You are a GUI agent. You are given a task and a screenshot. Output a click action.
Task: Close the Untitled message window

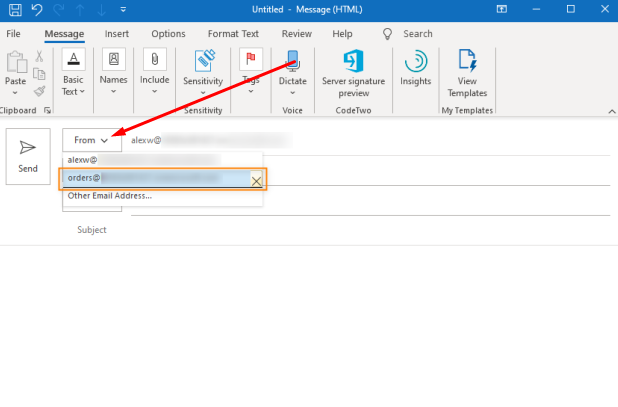[x=605, y=9]
